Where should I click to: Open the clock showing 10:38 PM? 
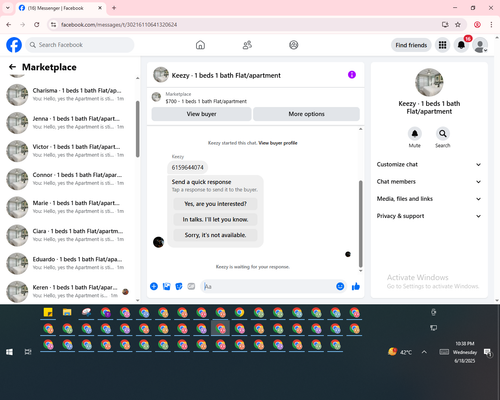(x=465, y=352)
